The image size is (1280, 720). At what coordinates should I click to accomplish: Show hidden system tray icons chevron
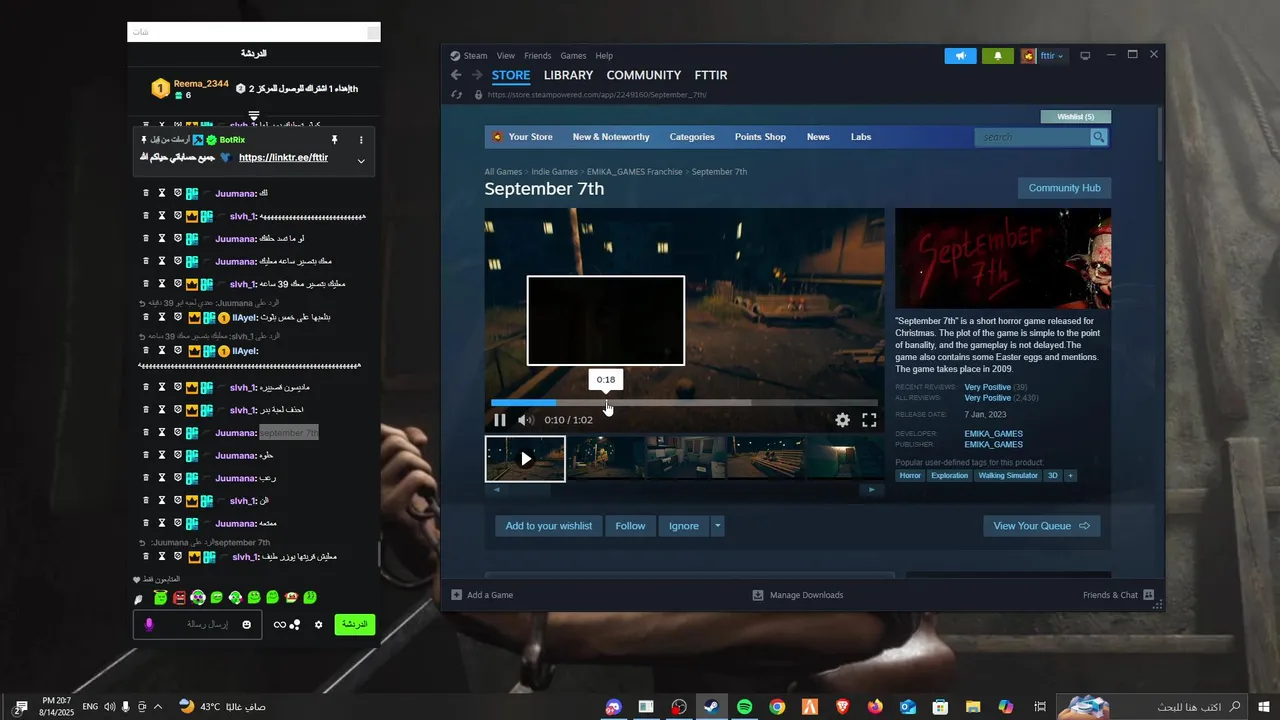pyautogui.click(x=158, y=707)
